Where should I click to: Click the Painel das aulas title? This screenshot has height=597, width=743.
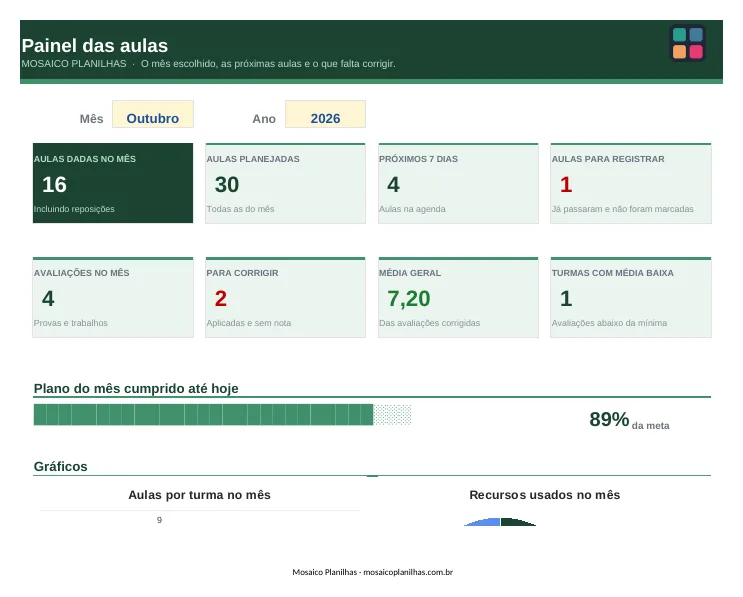pos(95,46)
